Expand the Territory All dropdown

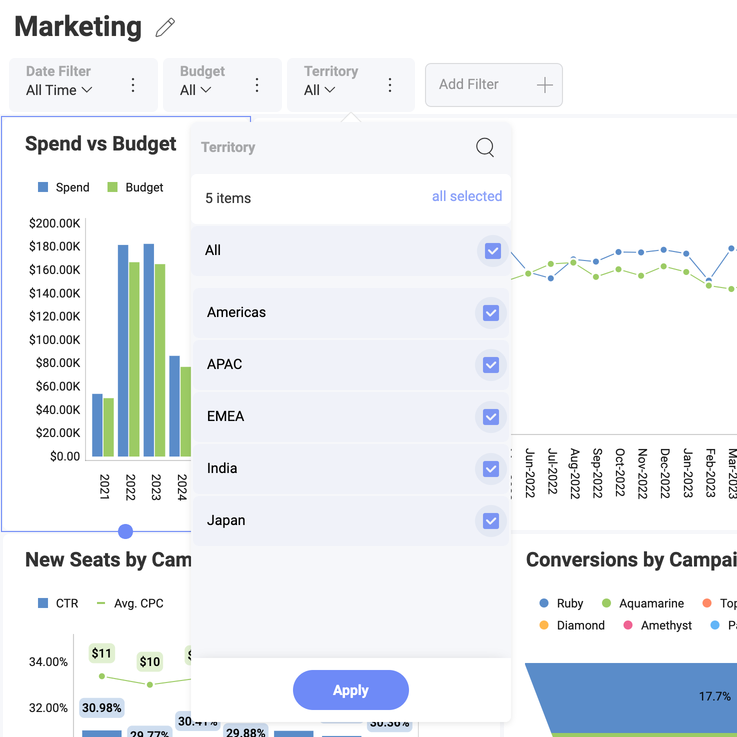(x=319, y=90)
